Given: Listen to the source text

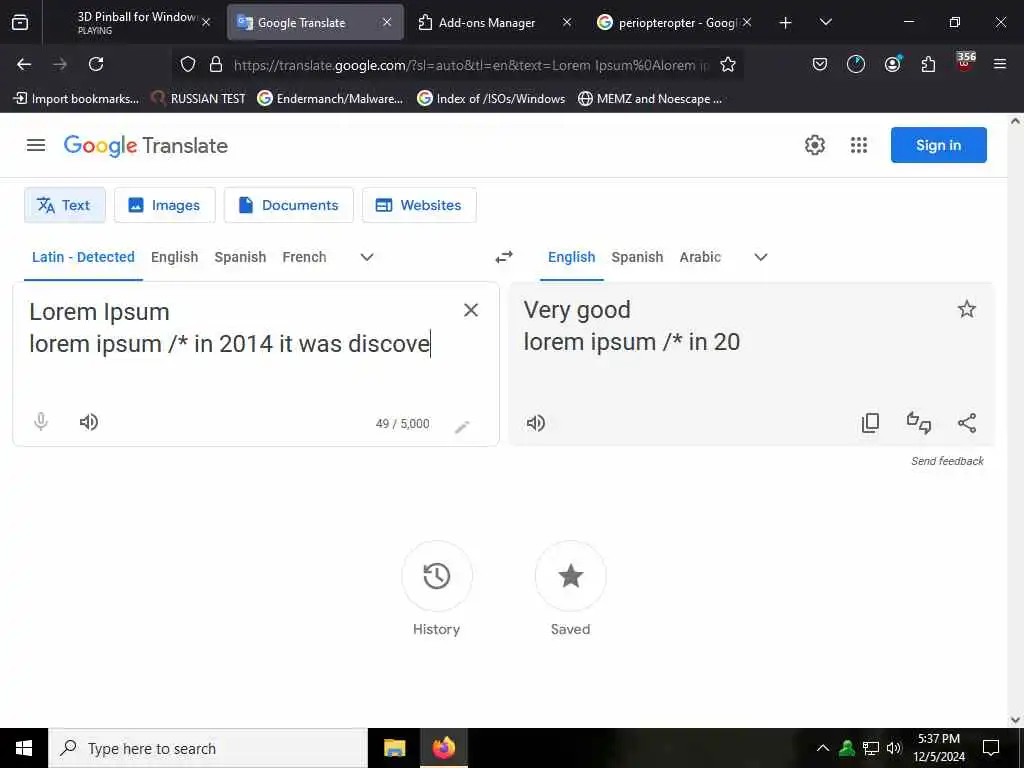Looking at the screenshot, I should 89,422.
